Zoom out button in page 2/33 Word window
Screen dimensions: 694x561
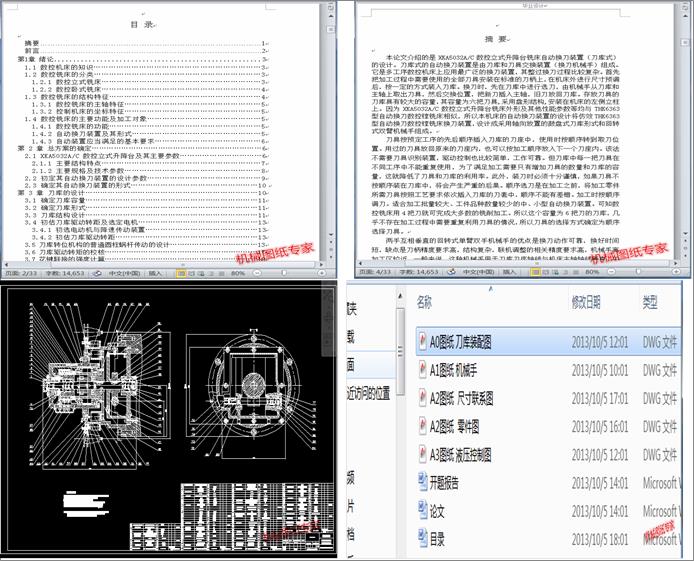(257, 273)
